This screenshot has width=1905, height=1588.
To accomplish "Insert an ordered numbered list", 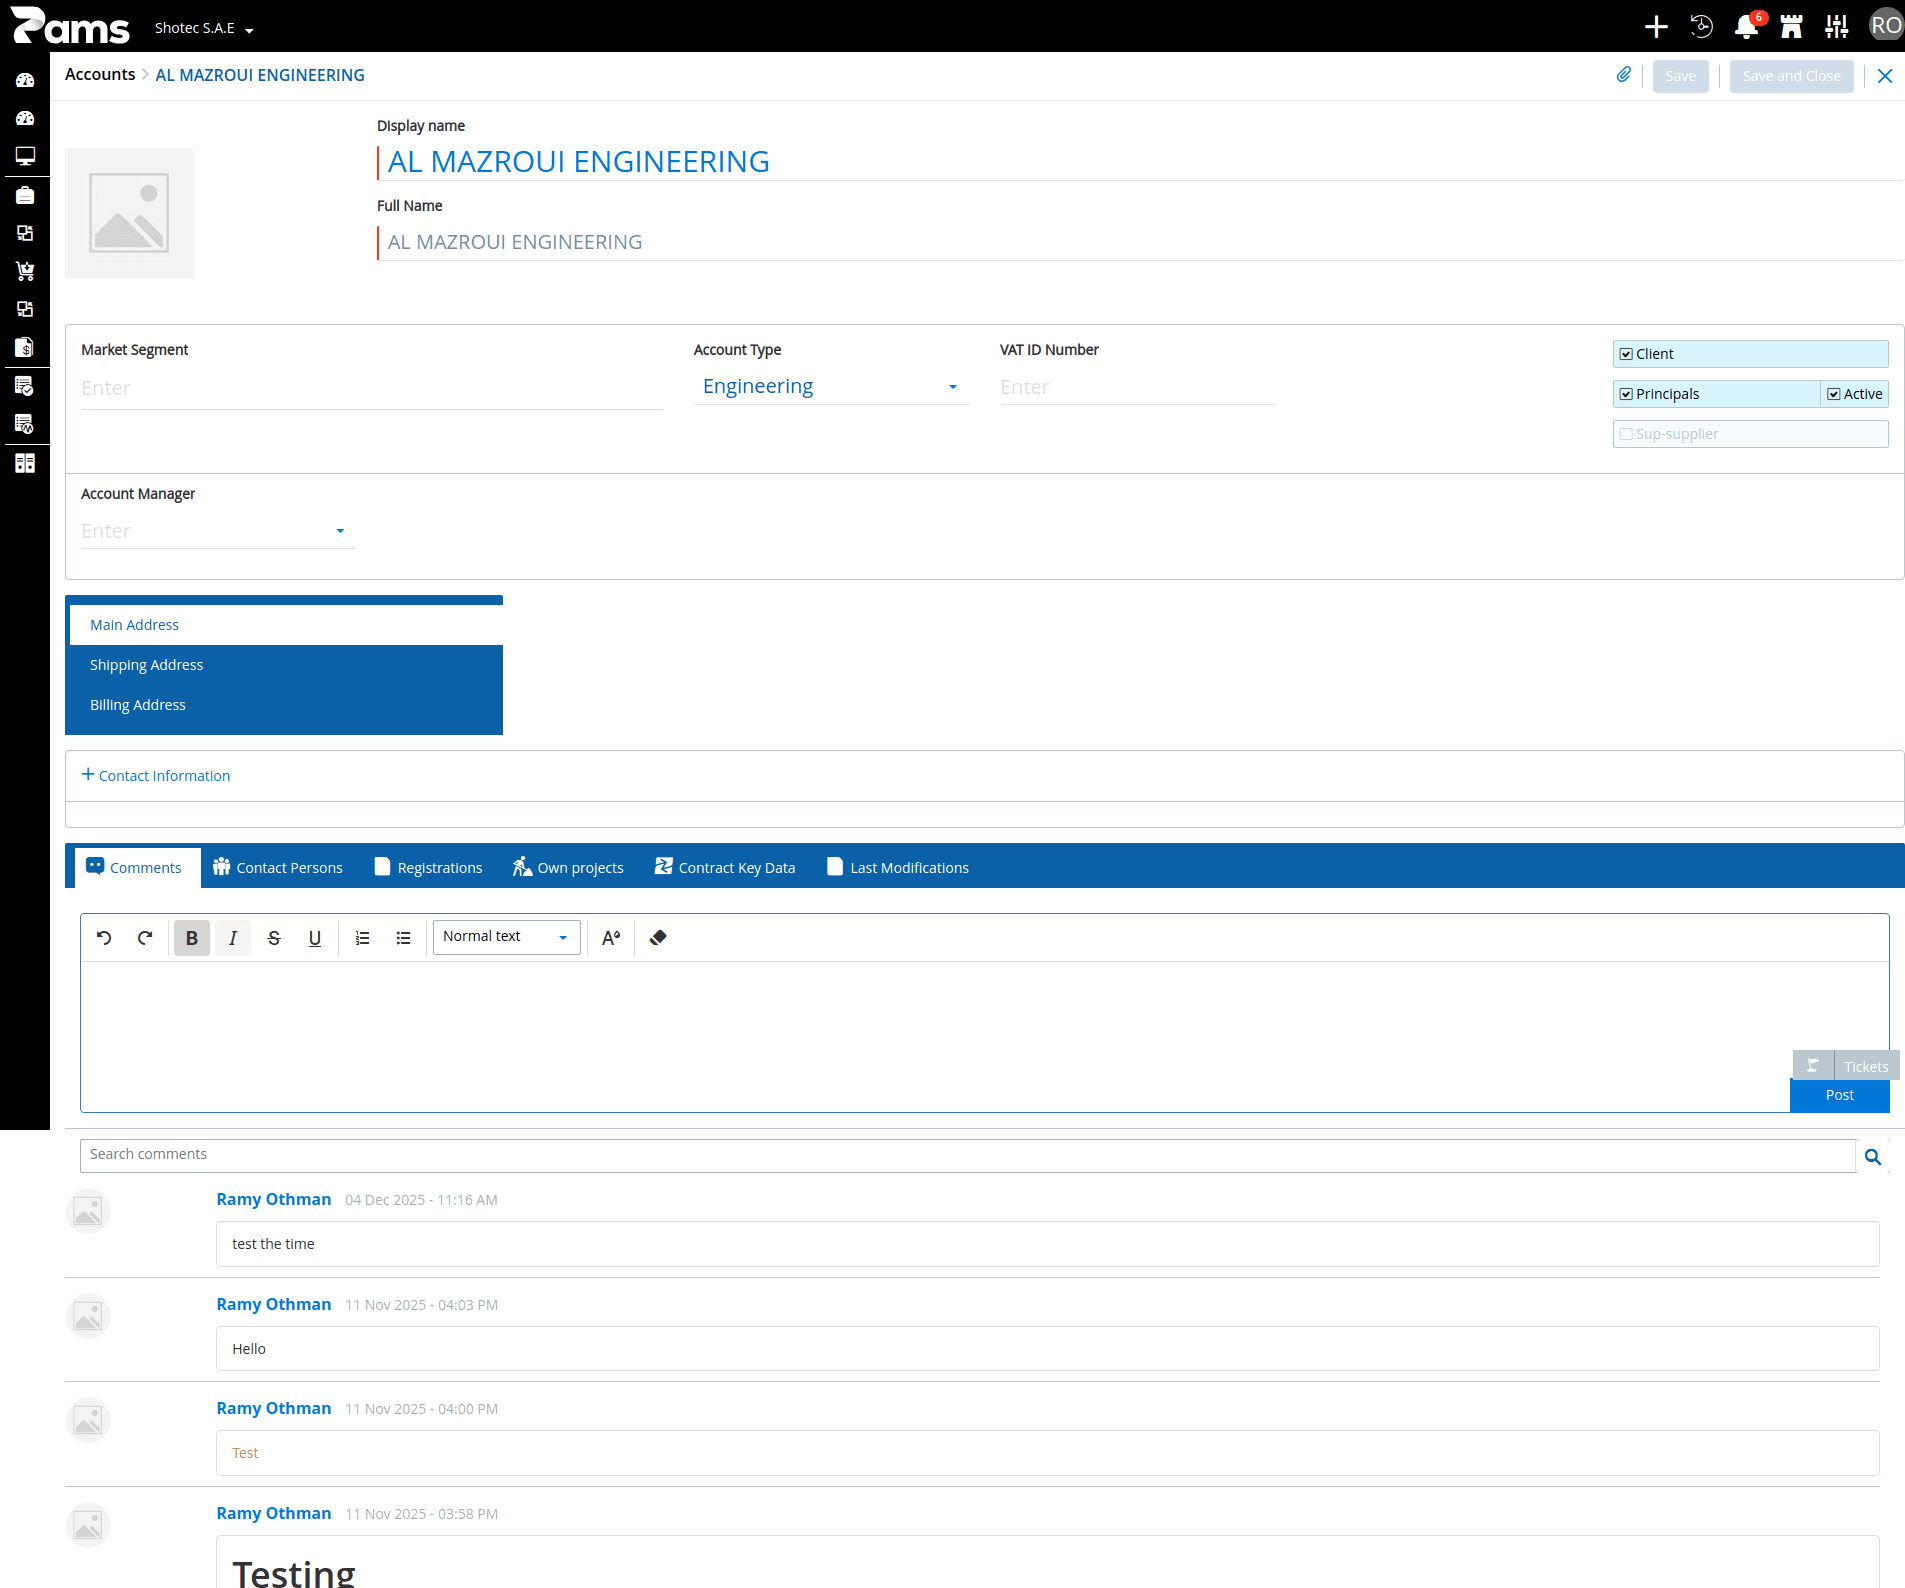I will click(x=363, y=938).
